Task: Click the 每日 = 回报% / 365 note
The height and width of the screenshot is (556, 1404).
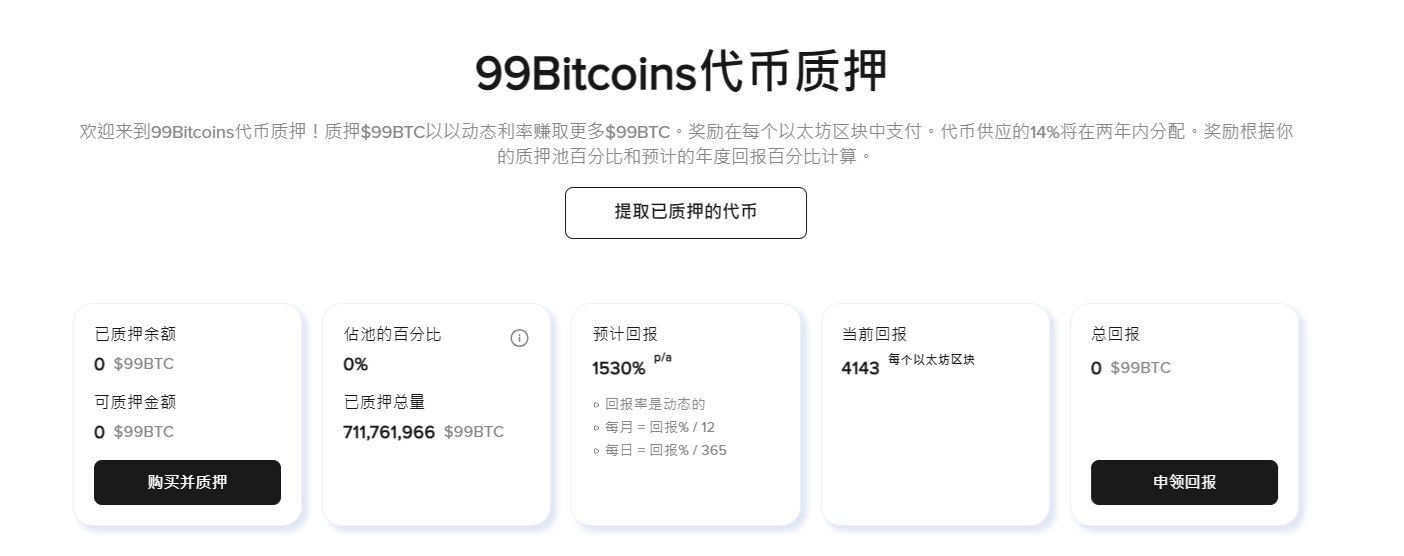Action: click(x=666, y=450)
